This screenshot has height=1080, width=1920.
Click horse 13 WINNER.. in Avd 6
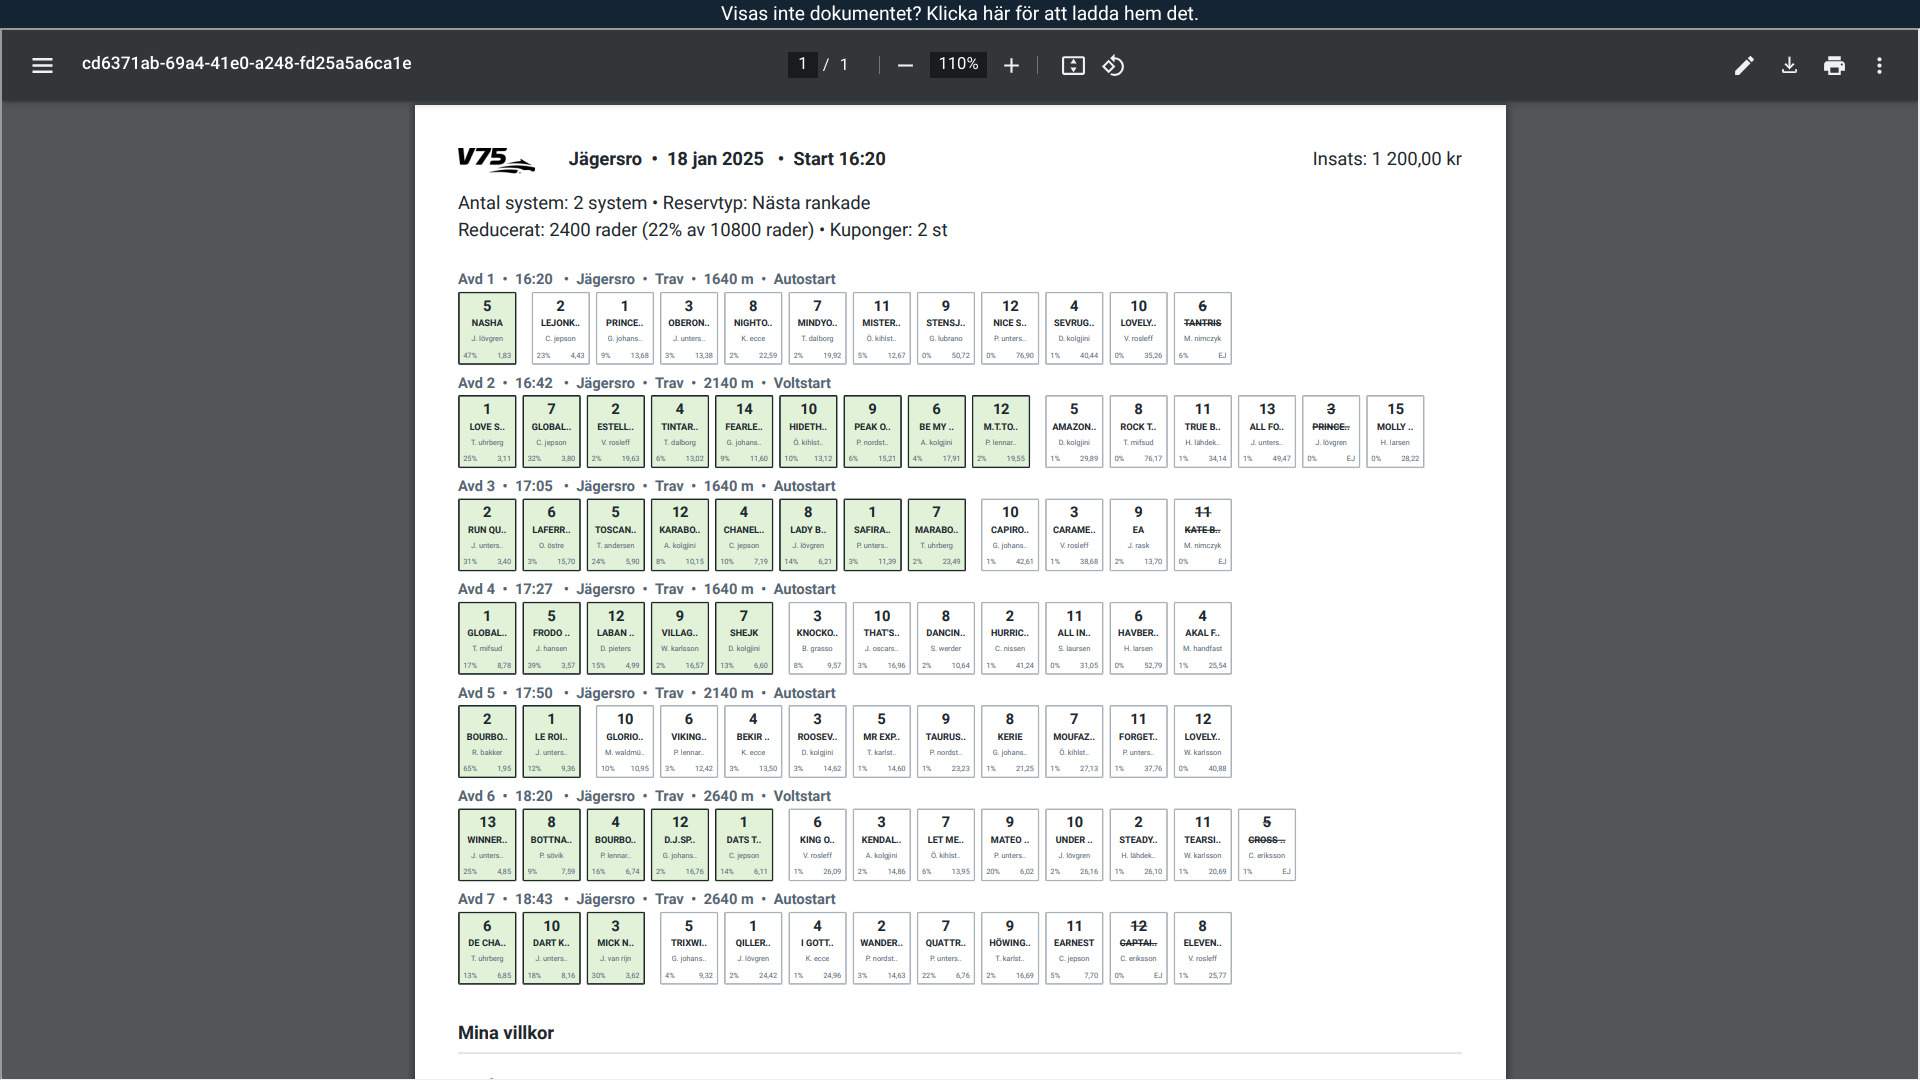click(487, 844)
